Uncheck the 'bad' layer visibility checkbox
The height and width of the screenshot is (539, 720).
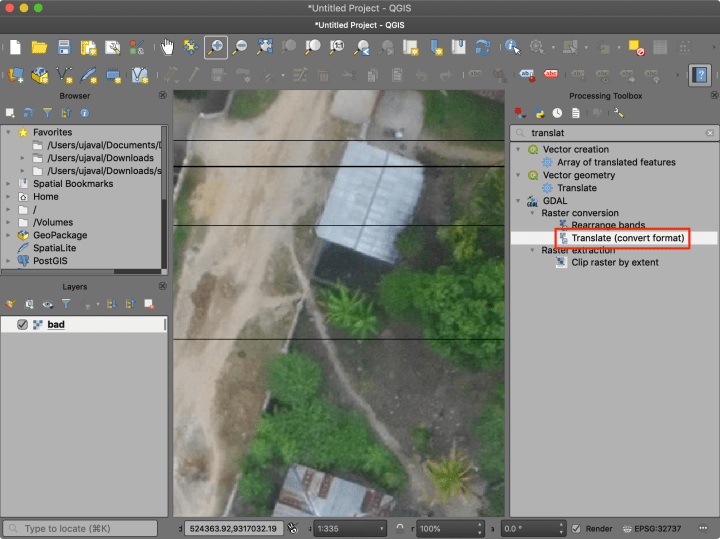click(x=22, y=325)
